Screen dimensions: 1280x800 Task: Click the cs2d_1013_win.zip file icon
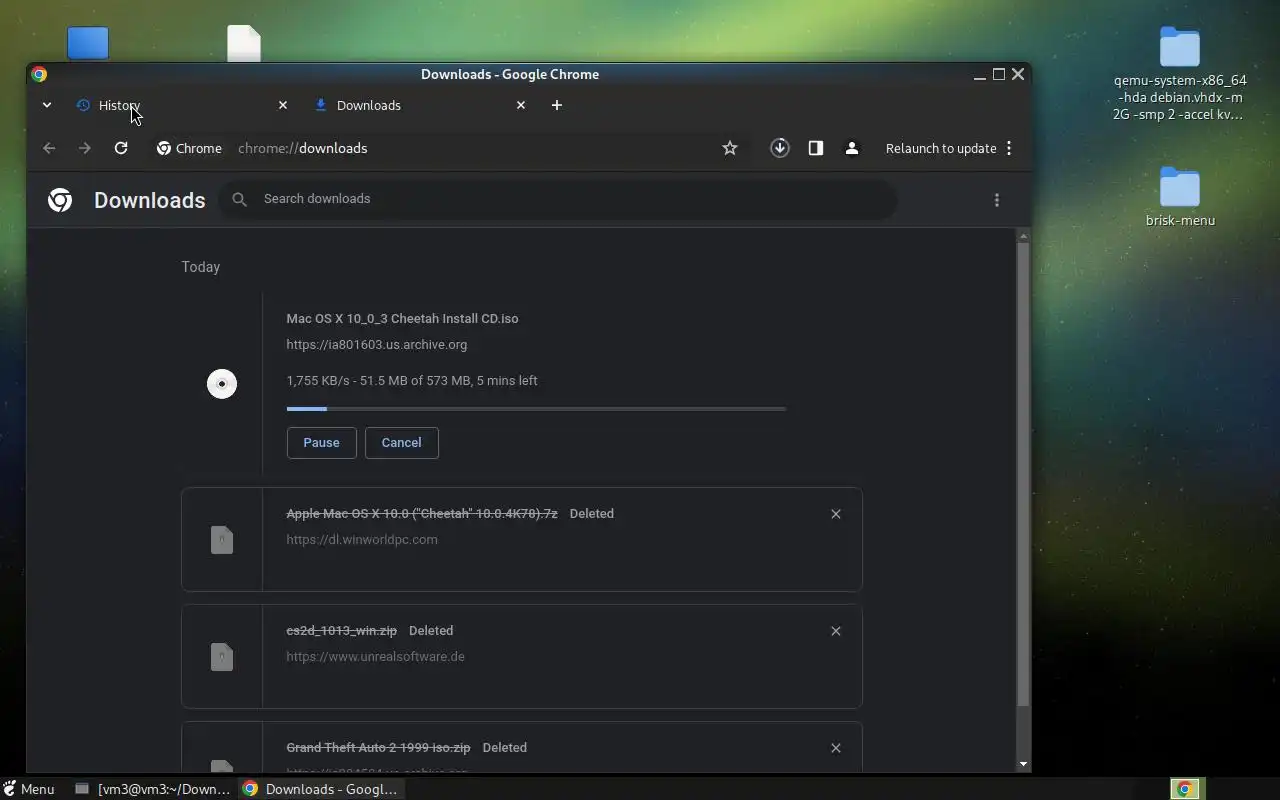(x=222, y=657)
